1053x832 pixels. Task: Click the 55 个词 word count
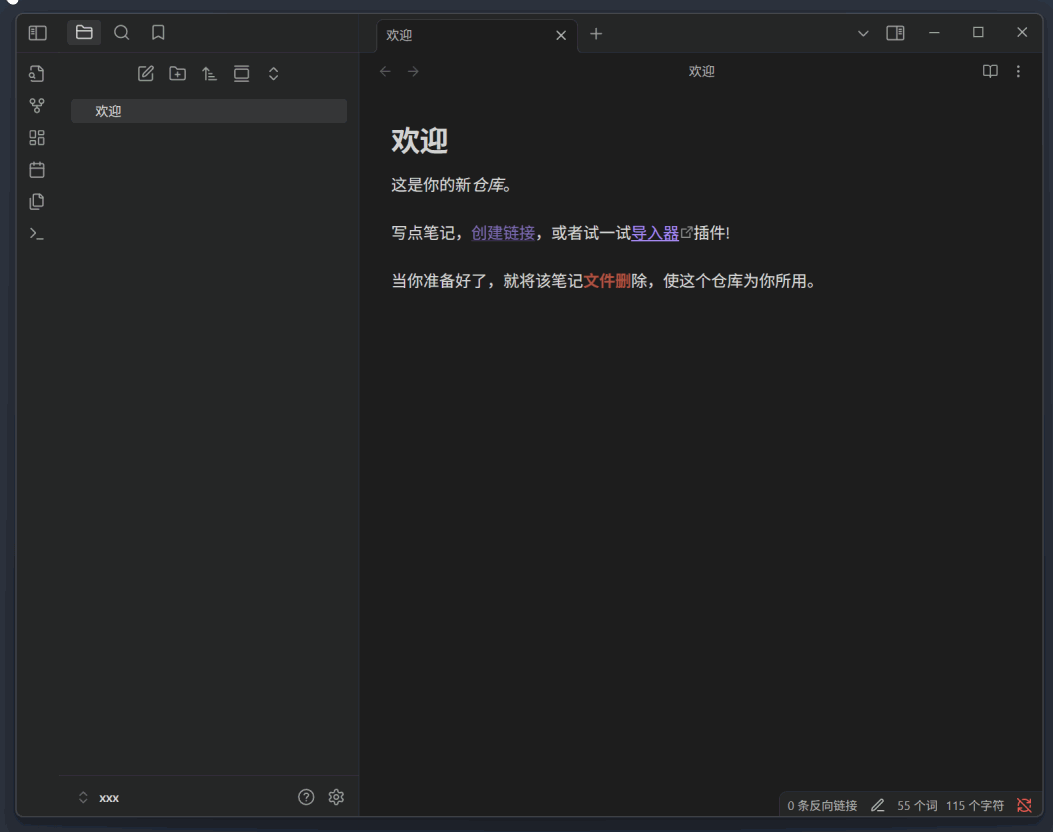tap(917, 806)
